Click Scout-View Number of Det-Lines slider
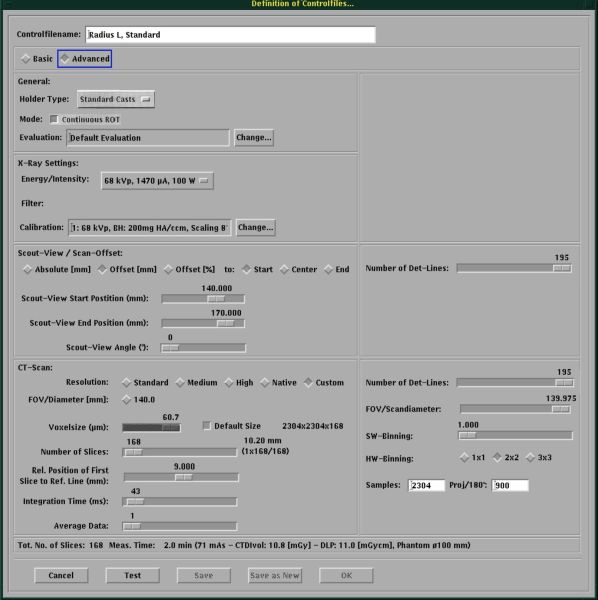 [514, 268]
